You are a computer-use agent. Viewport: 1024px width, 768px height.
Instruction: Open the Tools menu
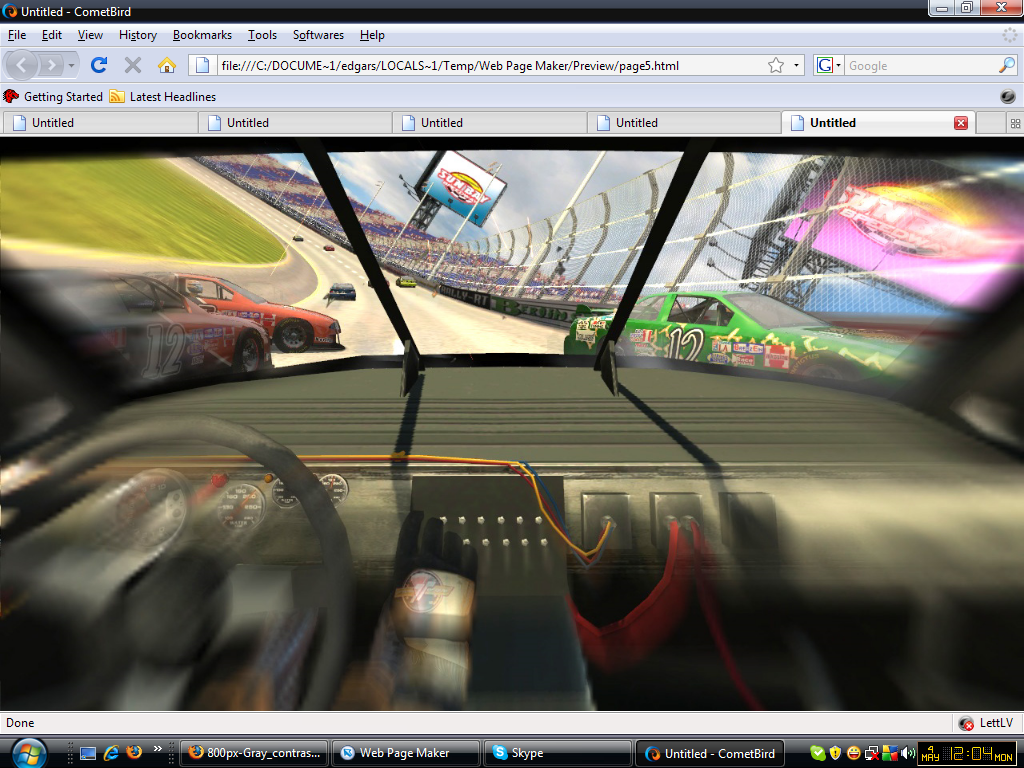(x=263, y=35)
